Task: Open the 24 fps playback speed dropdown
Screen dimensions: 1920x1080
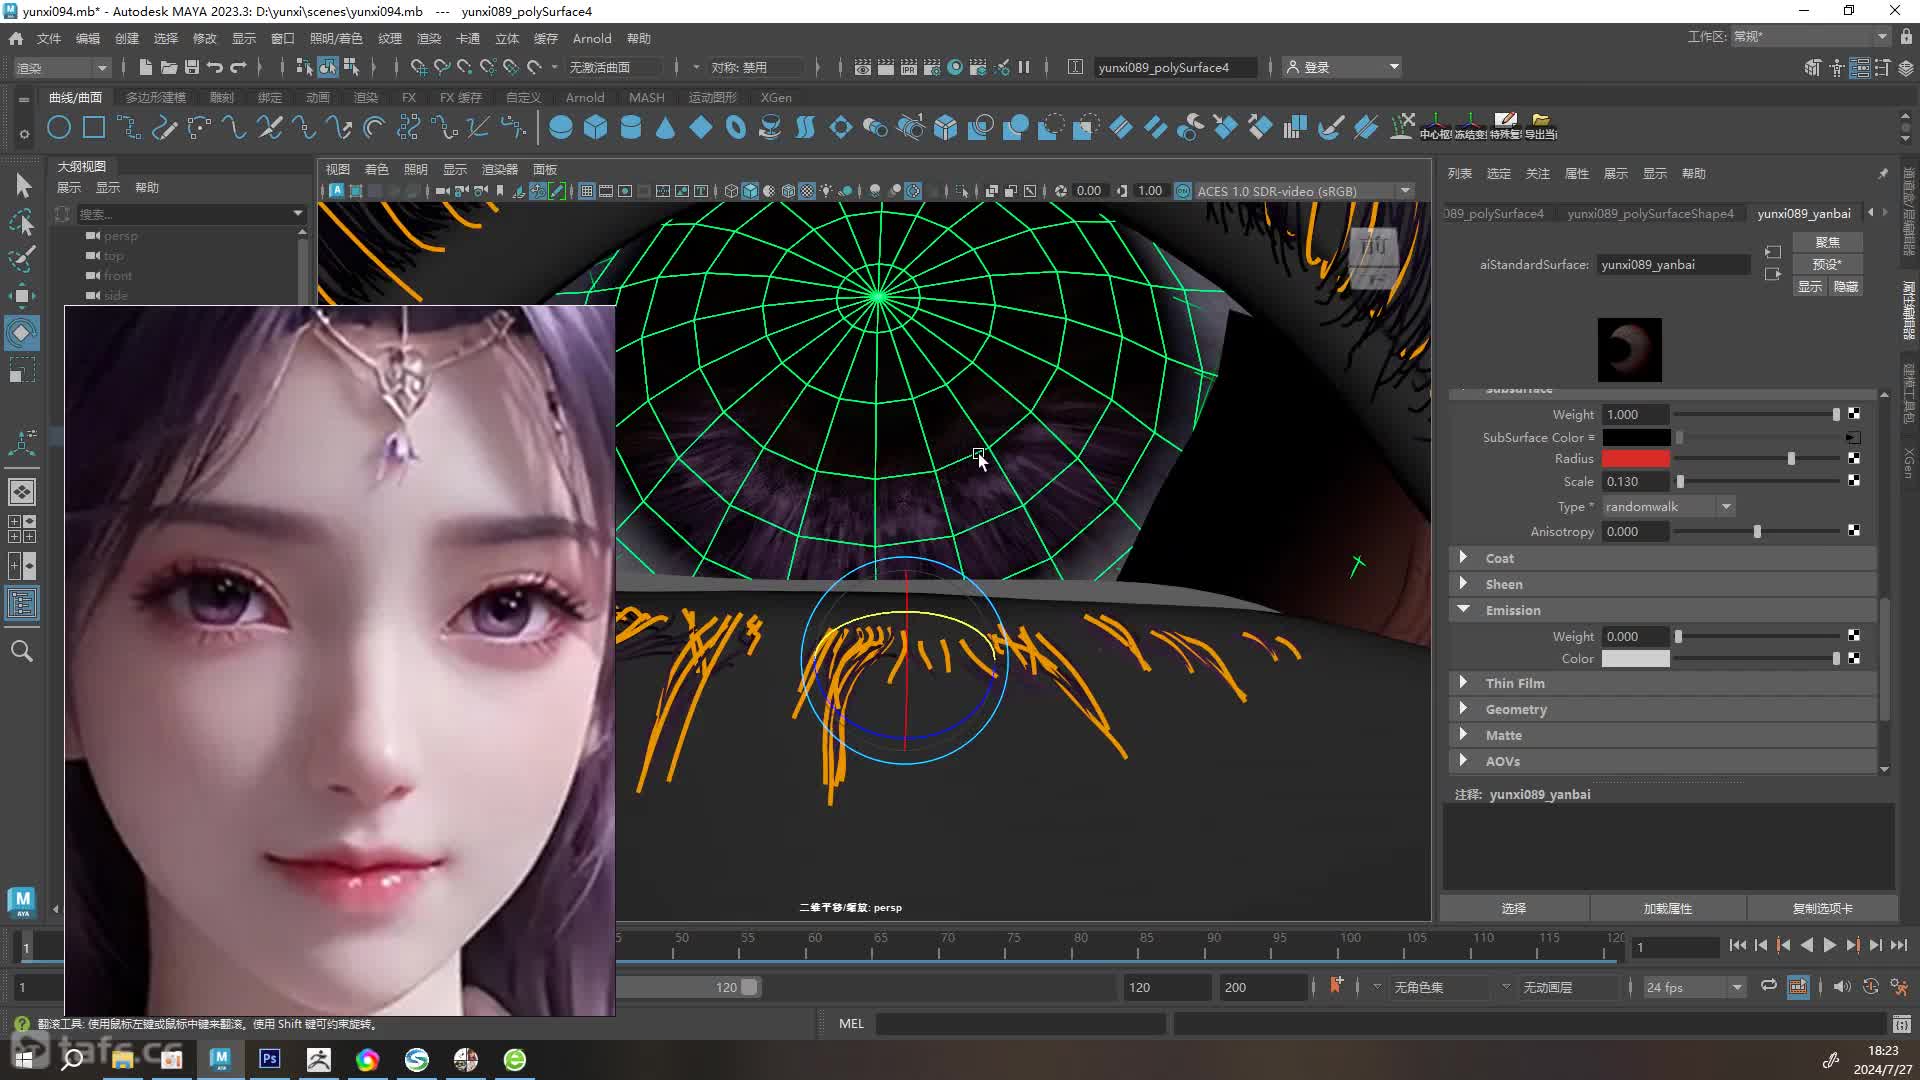Action: point(1694,987)
